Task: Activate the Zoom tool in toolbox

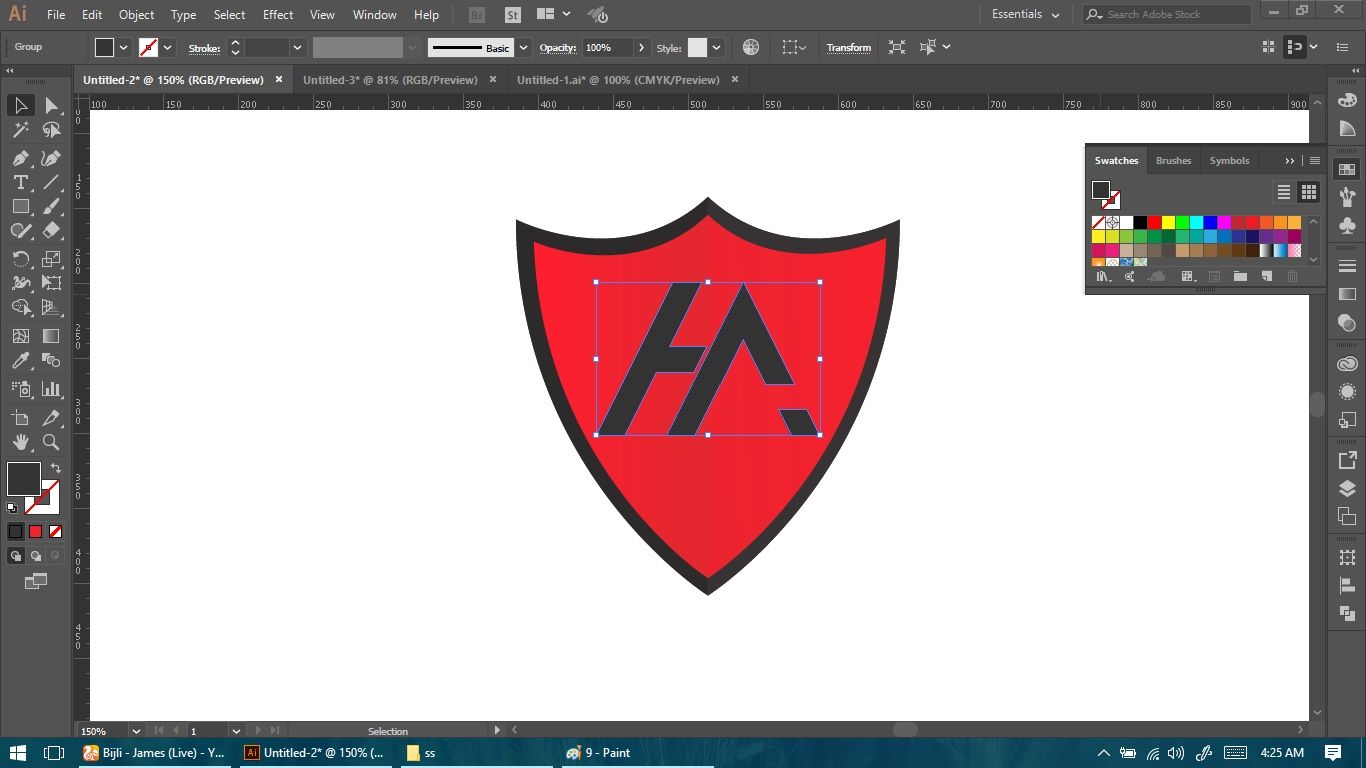Action: pos(51,442)
